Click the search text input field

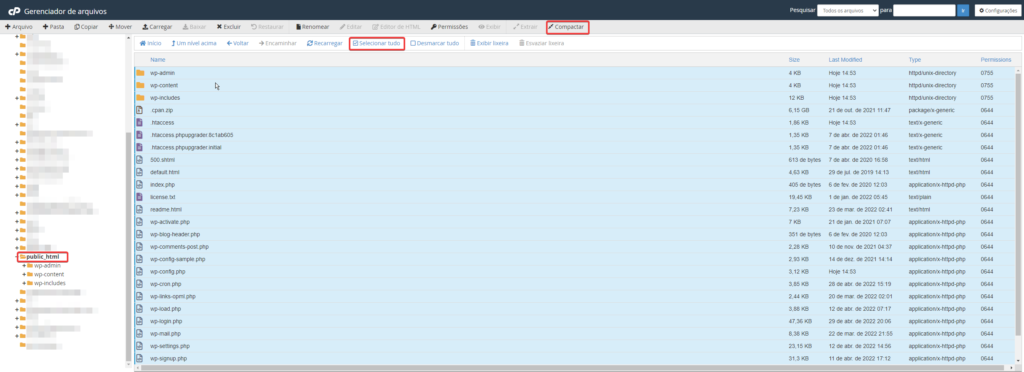coord(923,10)
